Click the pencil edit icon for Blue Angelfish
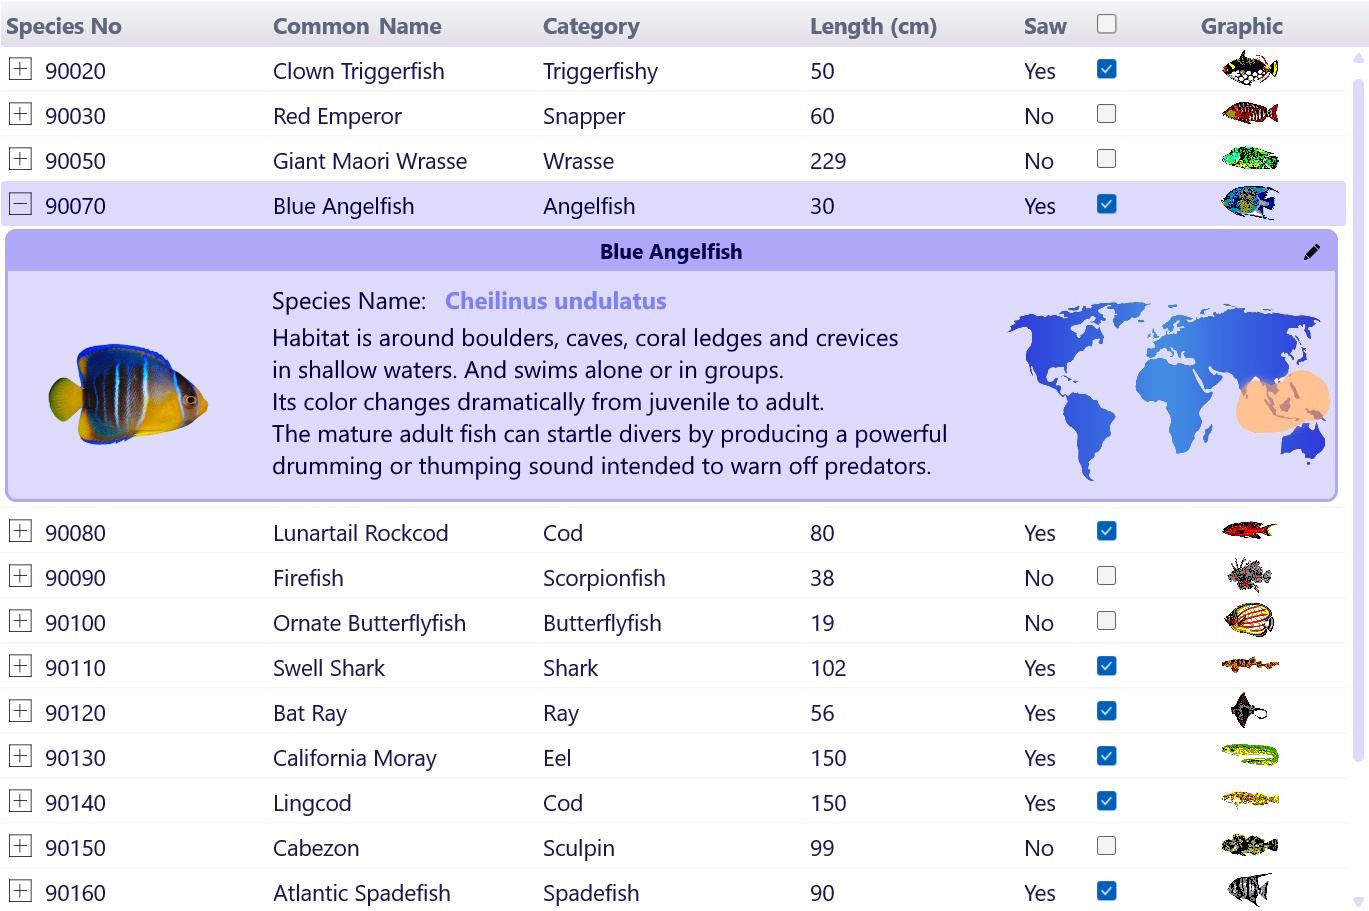This screenshot has width=1369, height=911. tap(1312, 252)
